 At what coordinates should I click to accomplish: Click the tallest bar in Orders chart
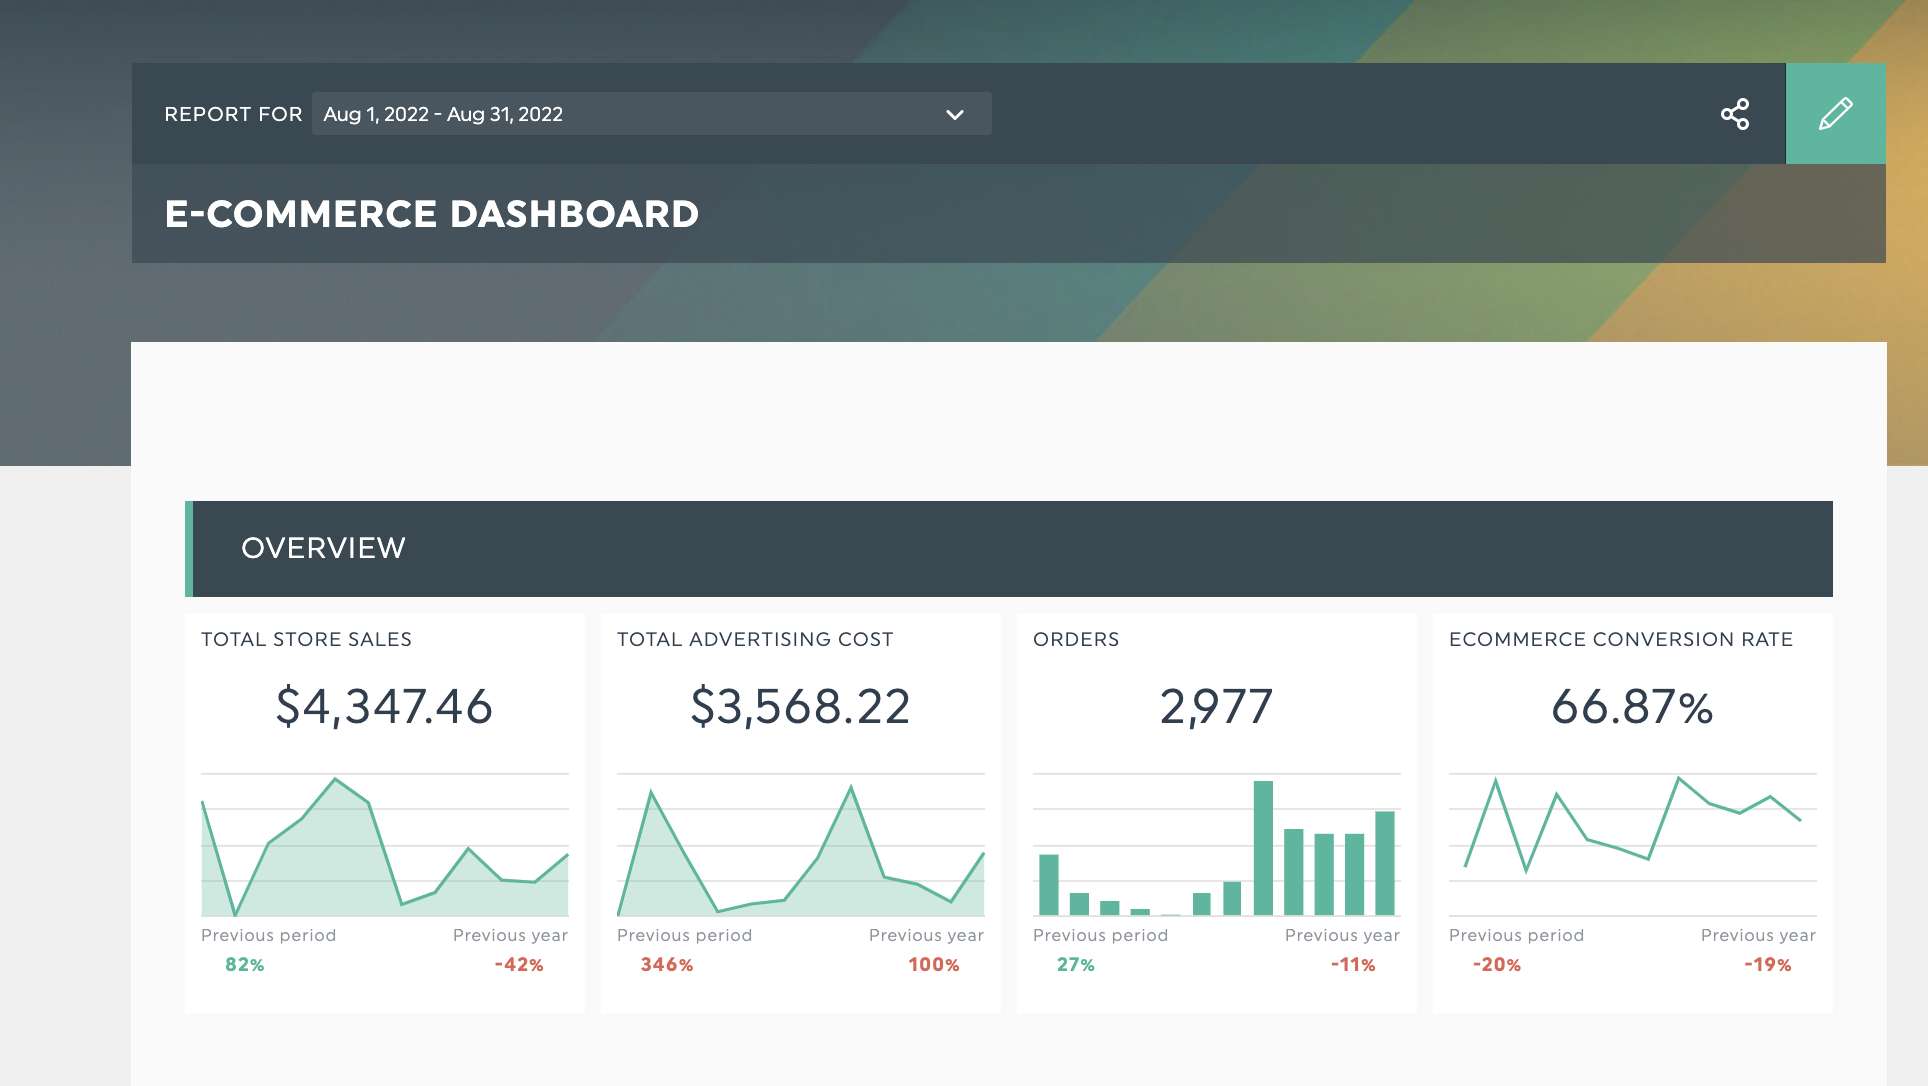click(1263, 848)
